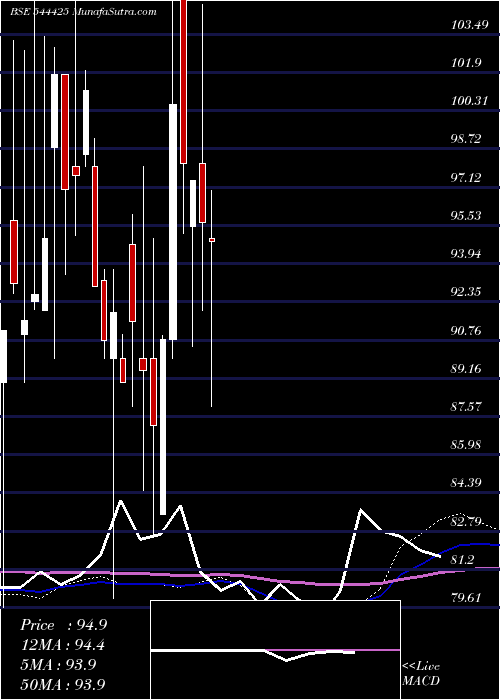Click the 103.49 price axis label
This screenshot has width=500, height=700.
pos(469,25)
